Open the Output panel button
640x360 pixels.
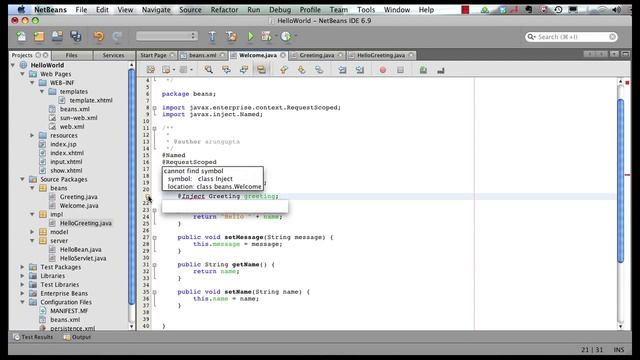pyautogui.click(x=77, y=337)
